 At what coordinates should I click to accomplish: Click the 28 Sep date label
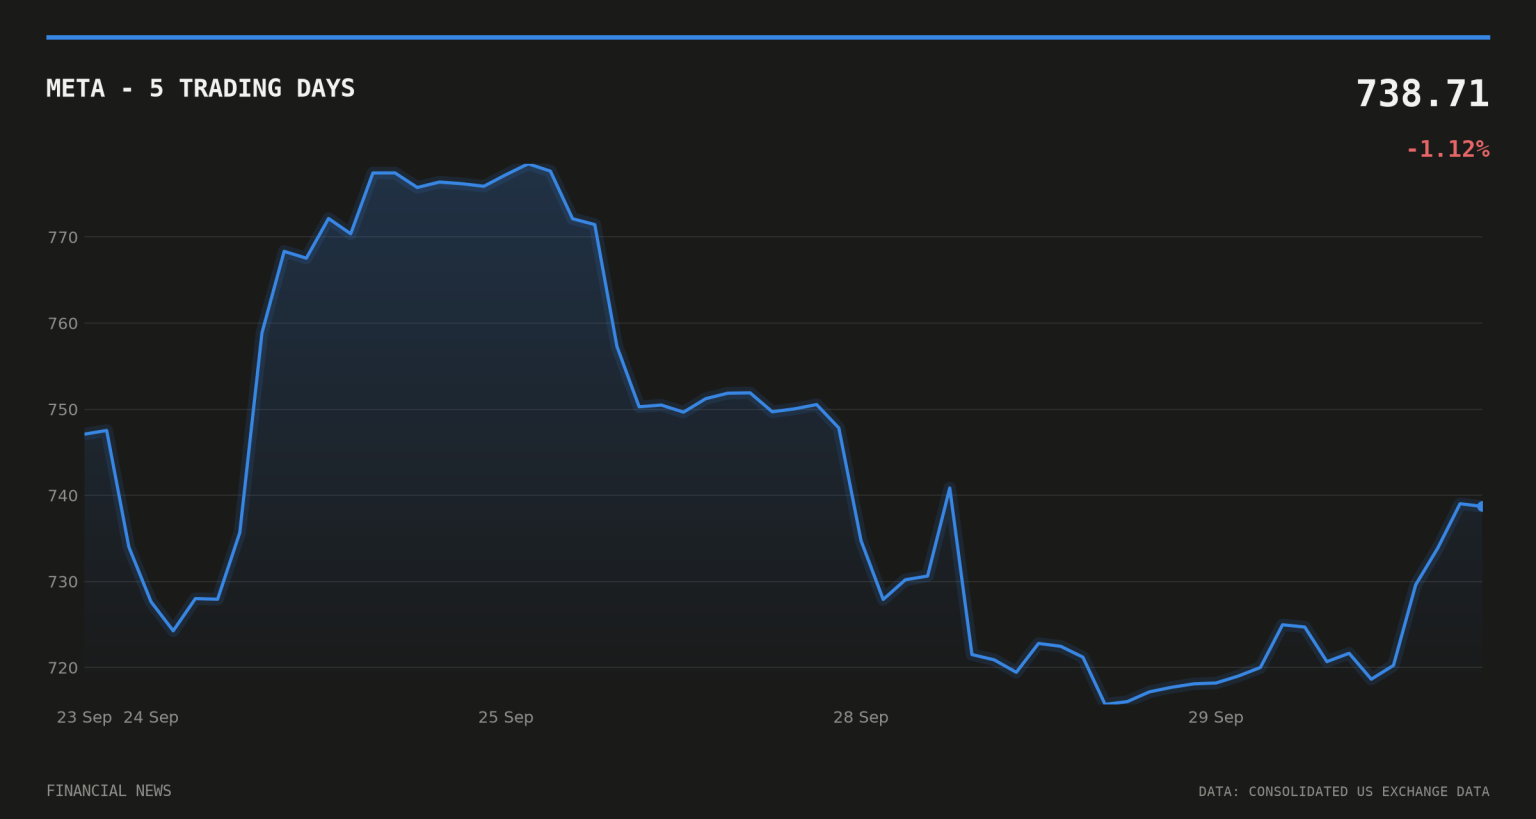[861, 717]
